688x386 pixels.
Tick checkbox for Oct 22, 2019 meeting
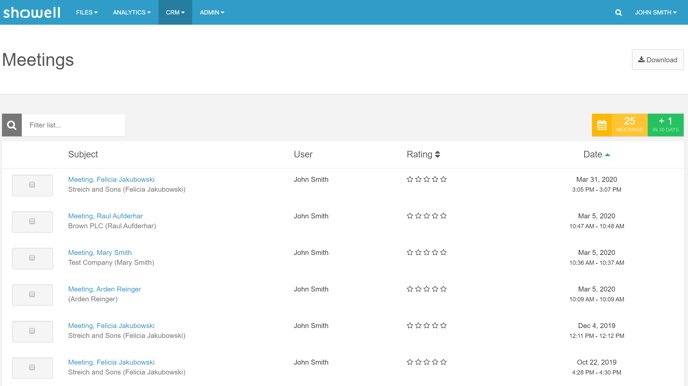[32, 368]
